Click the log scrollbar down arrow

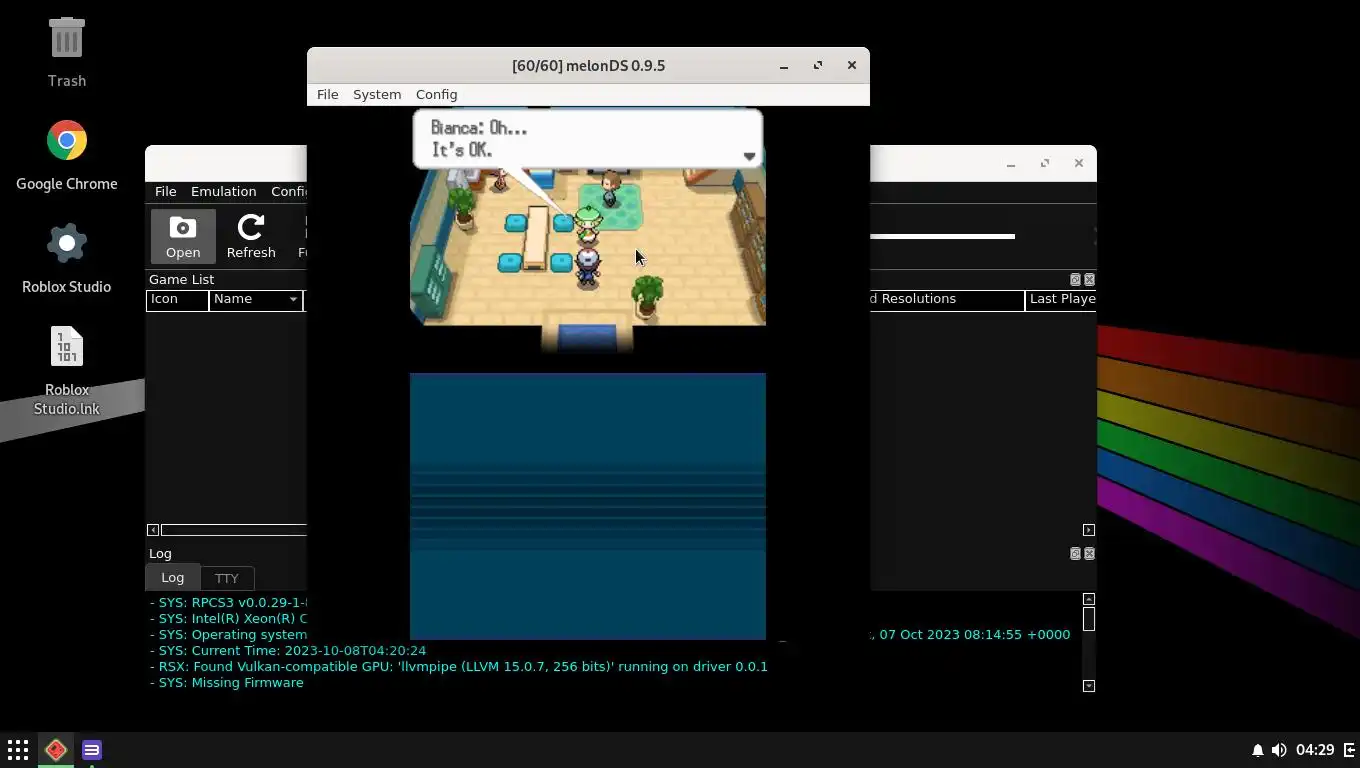1089,686
